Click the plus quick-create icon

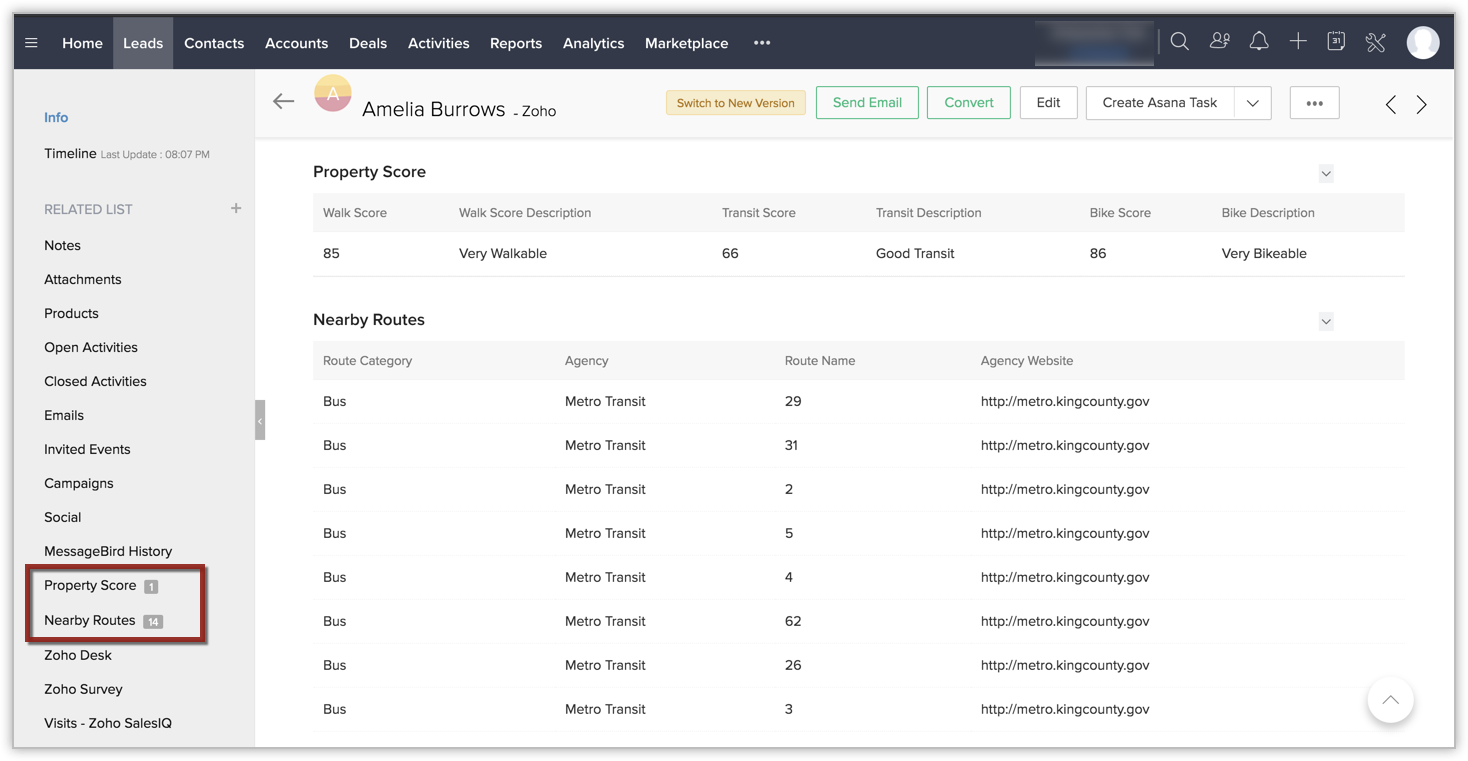coord(1298,42)
